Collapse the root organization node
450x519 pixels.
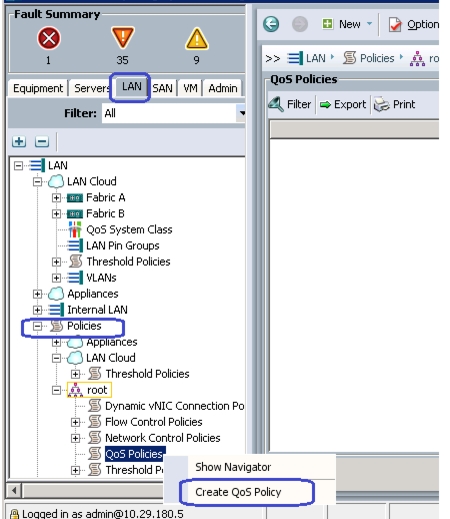(x=56, y=390)
